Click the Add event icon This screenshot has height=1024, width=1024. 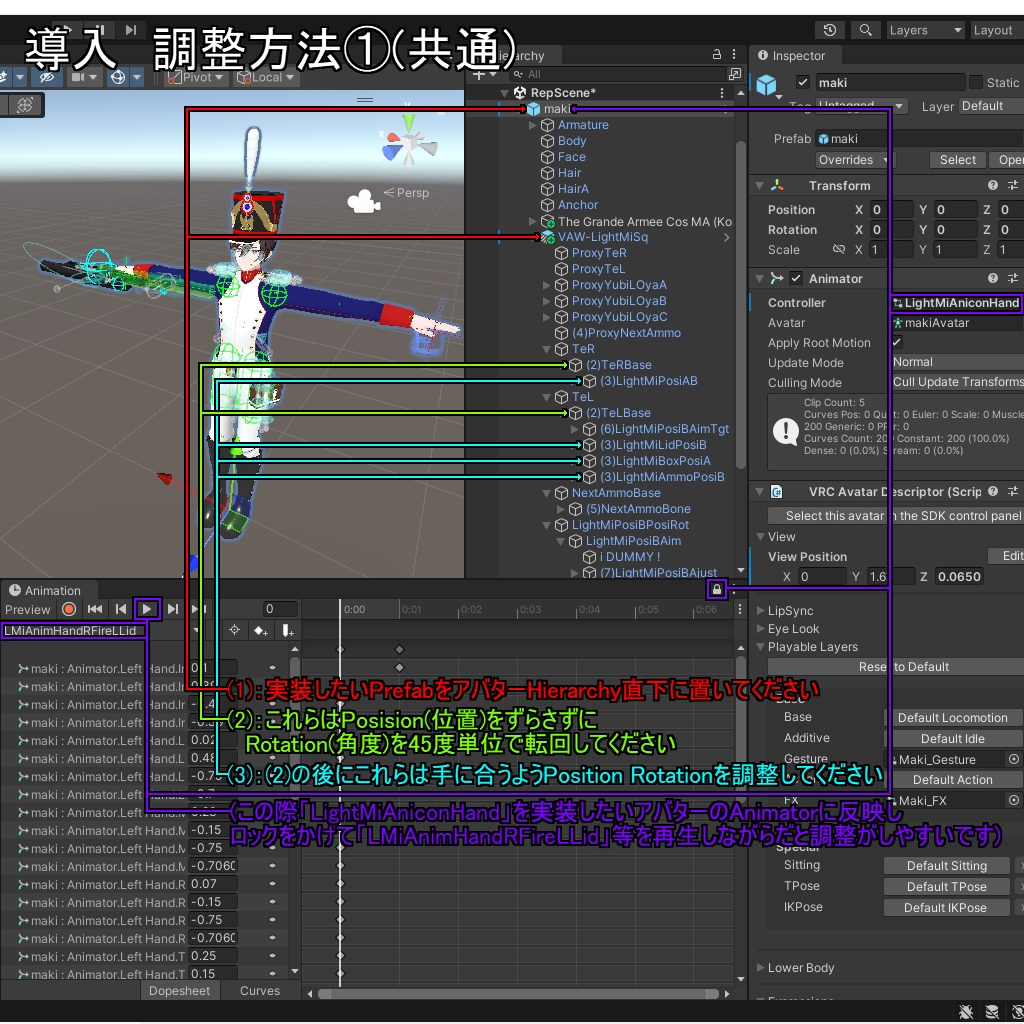[x=287, y=630]
